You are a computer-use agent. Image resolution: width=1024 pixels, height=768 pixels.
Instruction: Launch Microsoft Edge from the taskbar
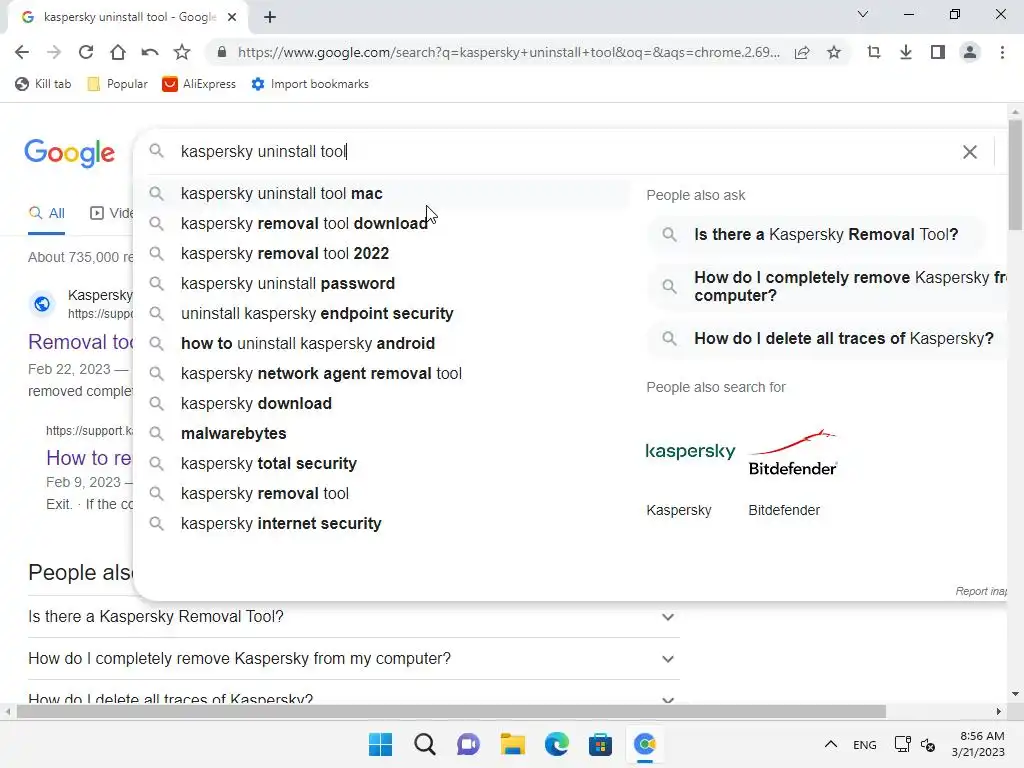[x=556, y=744]
